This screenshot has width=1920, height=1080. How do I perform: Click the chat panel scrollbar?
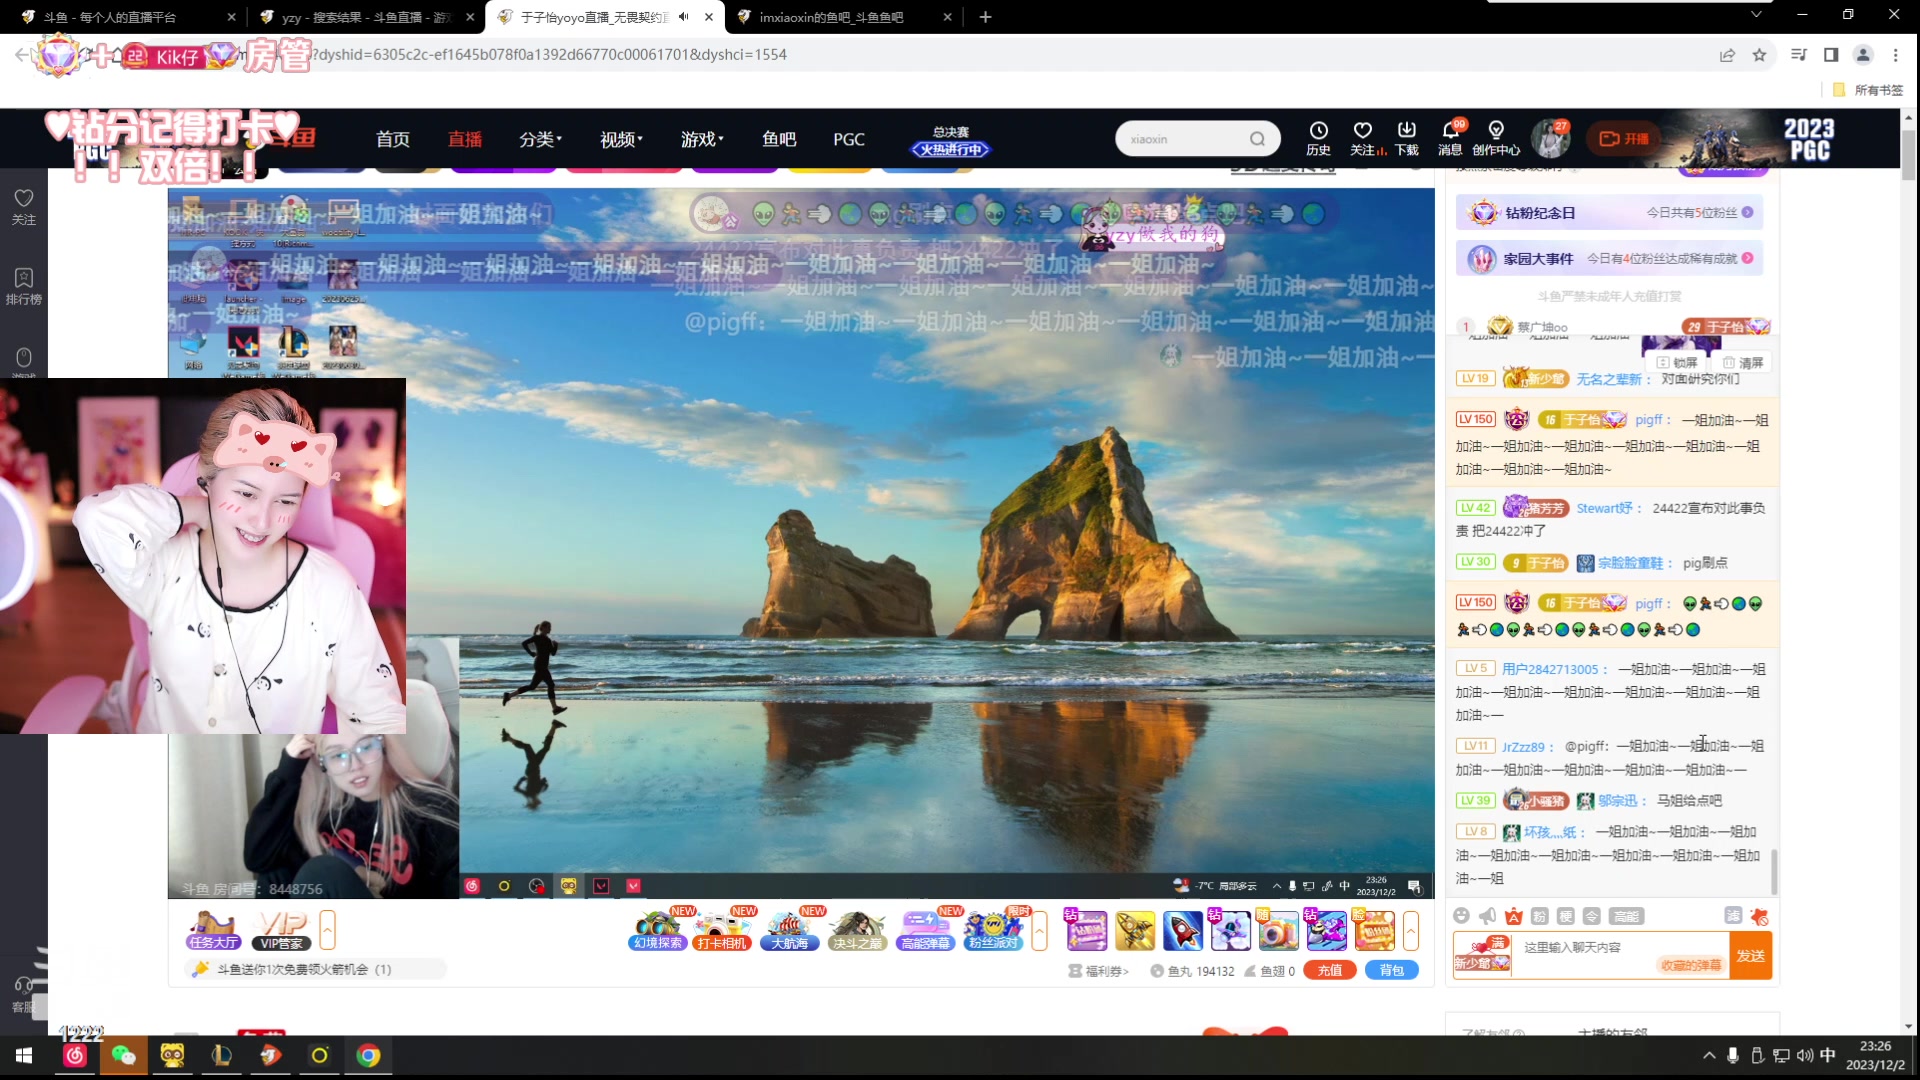1774,872
